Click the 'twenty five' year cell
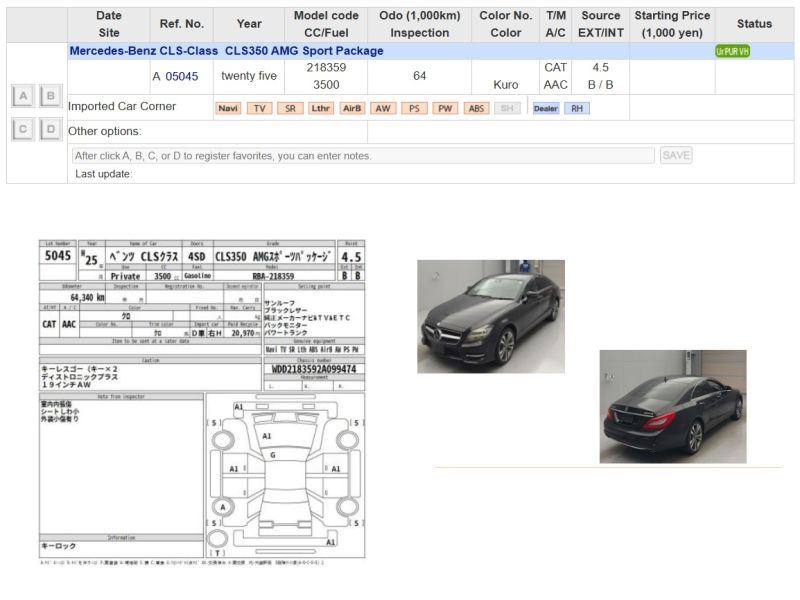This screenshot has height=600, width=800. (249, 76)
